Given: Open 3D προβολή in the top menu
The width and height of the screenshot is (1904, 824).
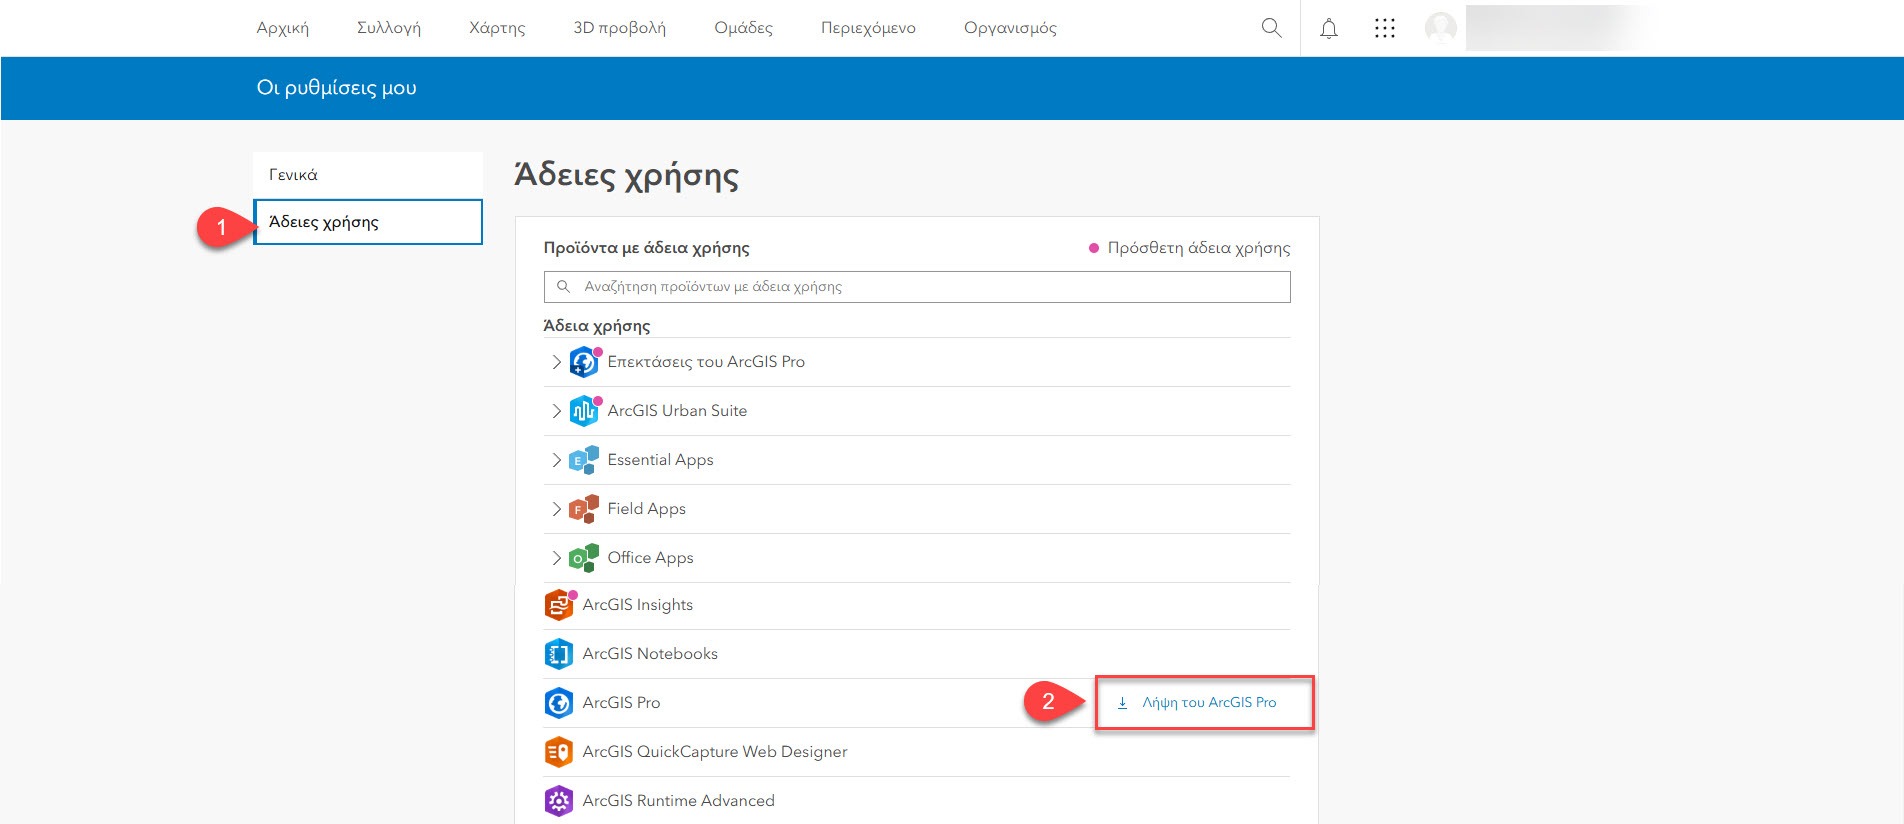Looking at the screenshot, I should 620,28.
